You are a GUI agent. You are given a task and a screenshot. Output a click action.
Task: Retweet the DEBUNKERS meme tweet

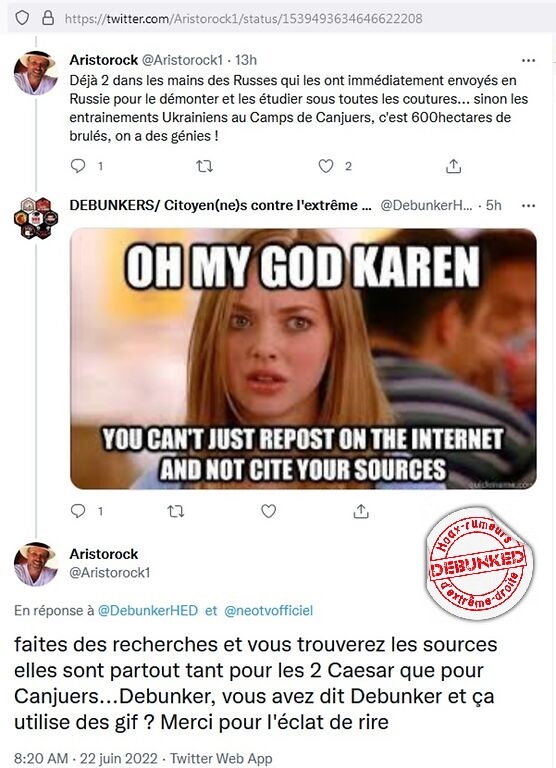pyautogui.click(x=176, y=512)
